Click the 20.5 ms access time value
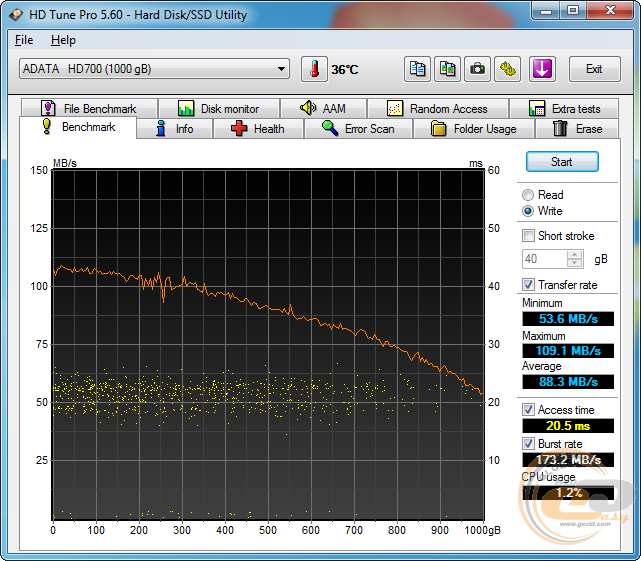Screen dimensions: 641x561 [x=568, y=426]
